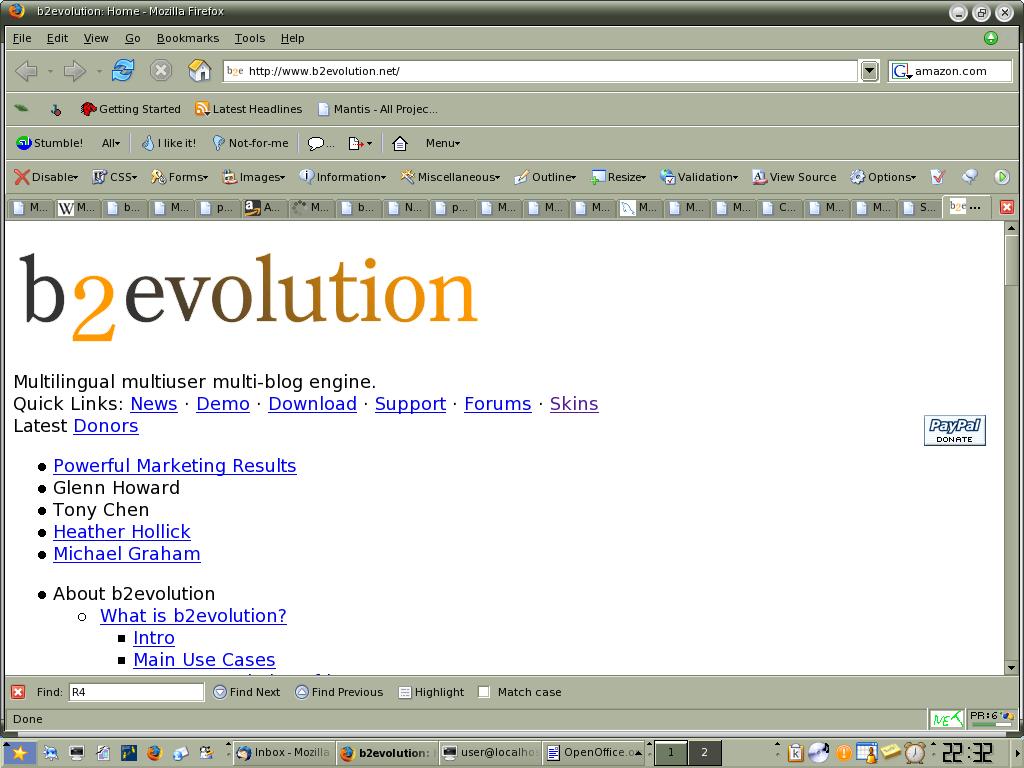Click the Back arrow navigation button
1024x768 pixels.
[x=26, y=71]
